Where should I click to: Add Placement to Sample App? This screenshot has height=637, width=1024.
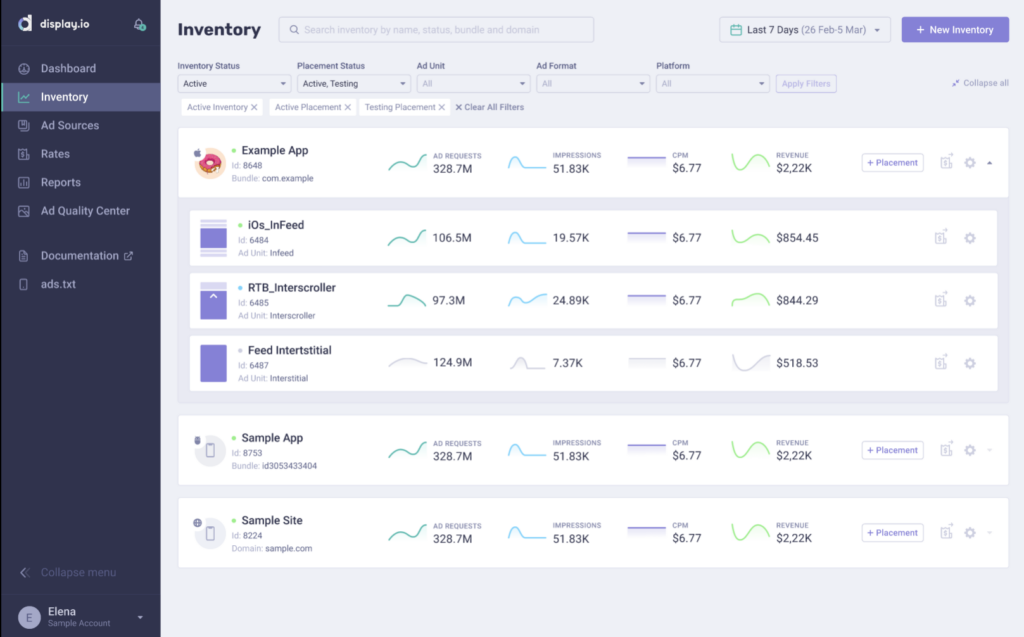[x=892, y=450]
